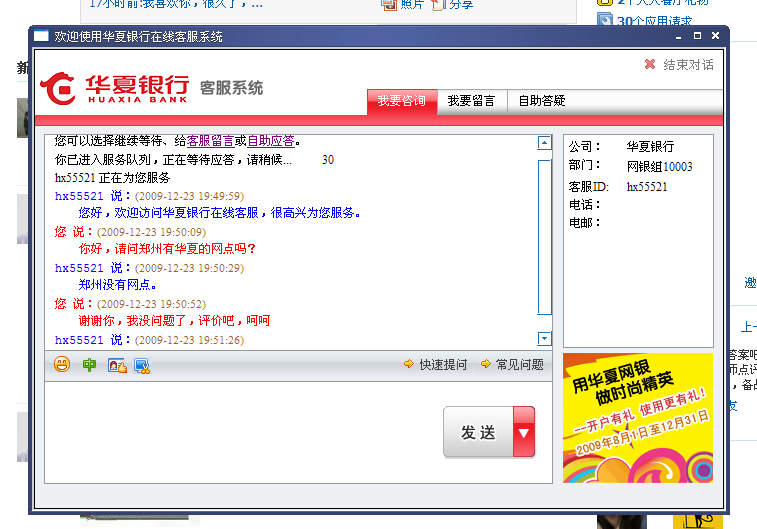Screen dimensions: 757x529
Task: Open the smiley emoticon picker
Action: tap(62, 364)
